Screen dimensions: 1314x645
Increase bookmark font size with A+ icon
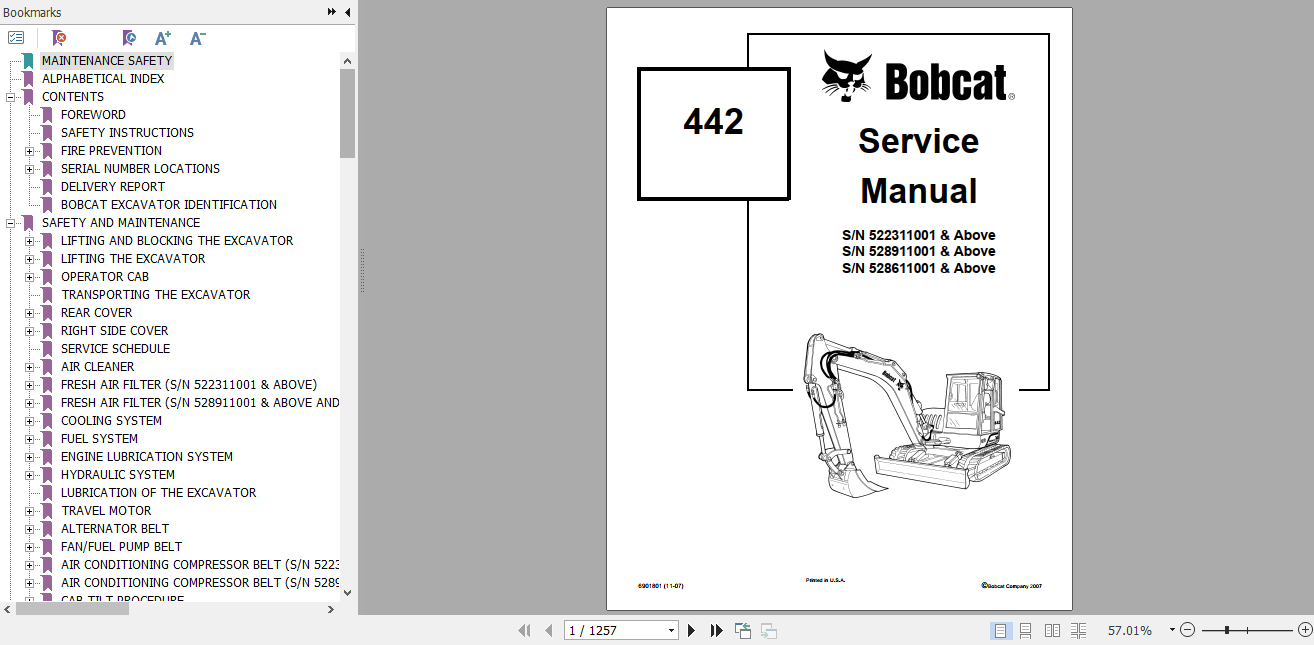point(163,38)
